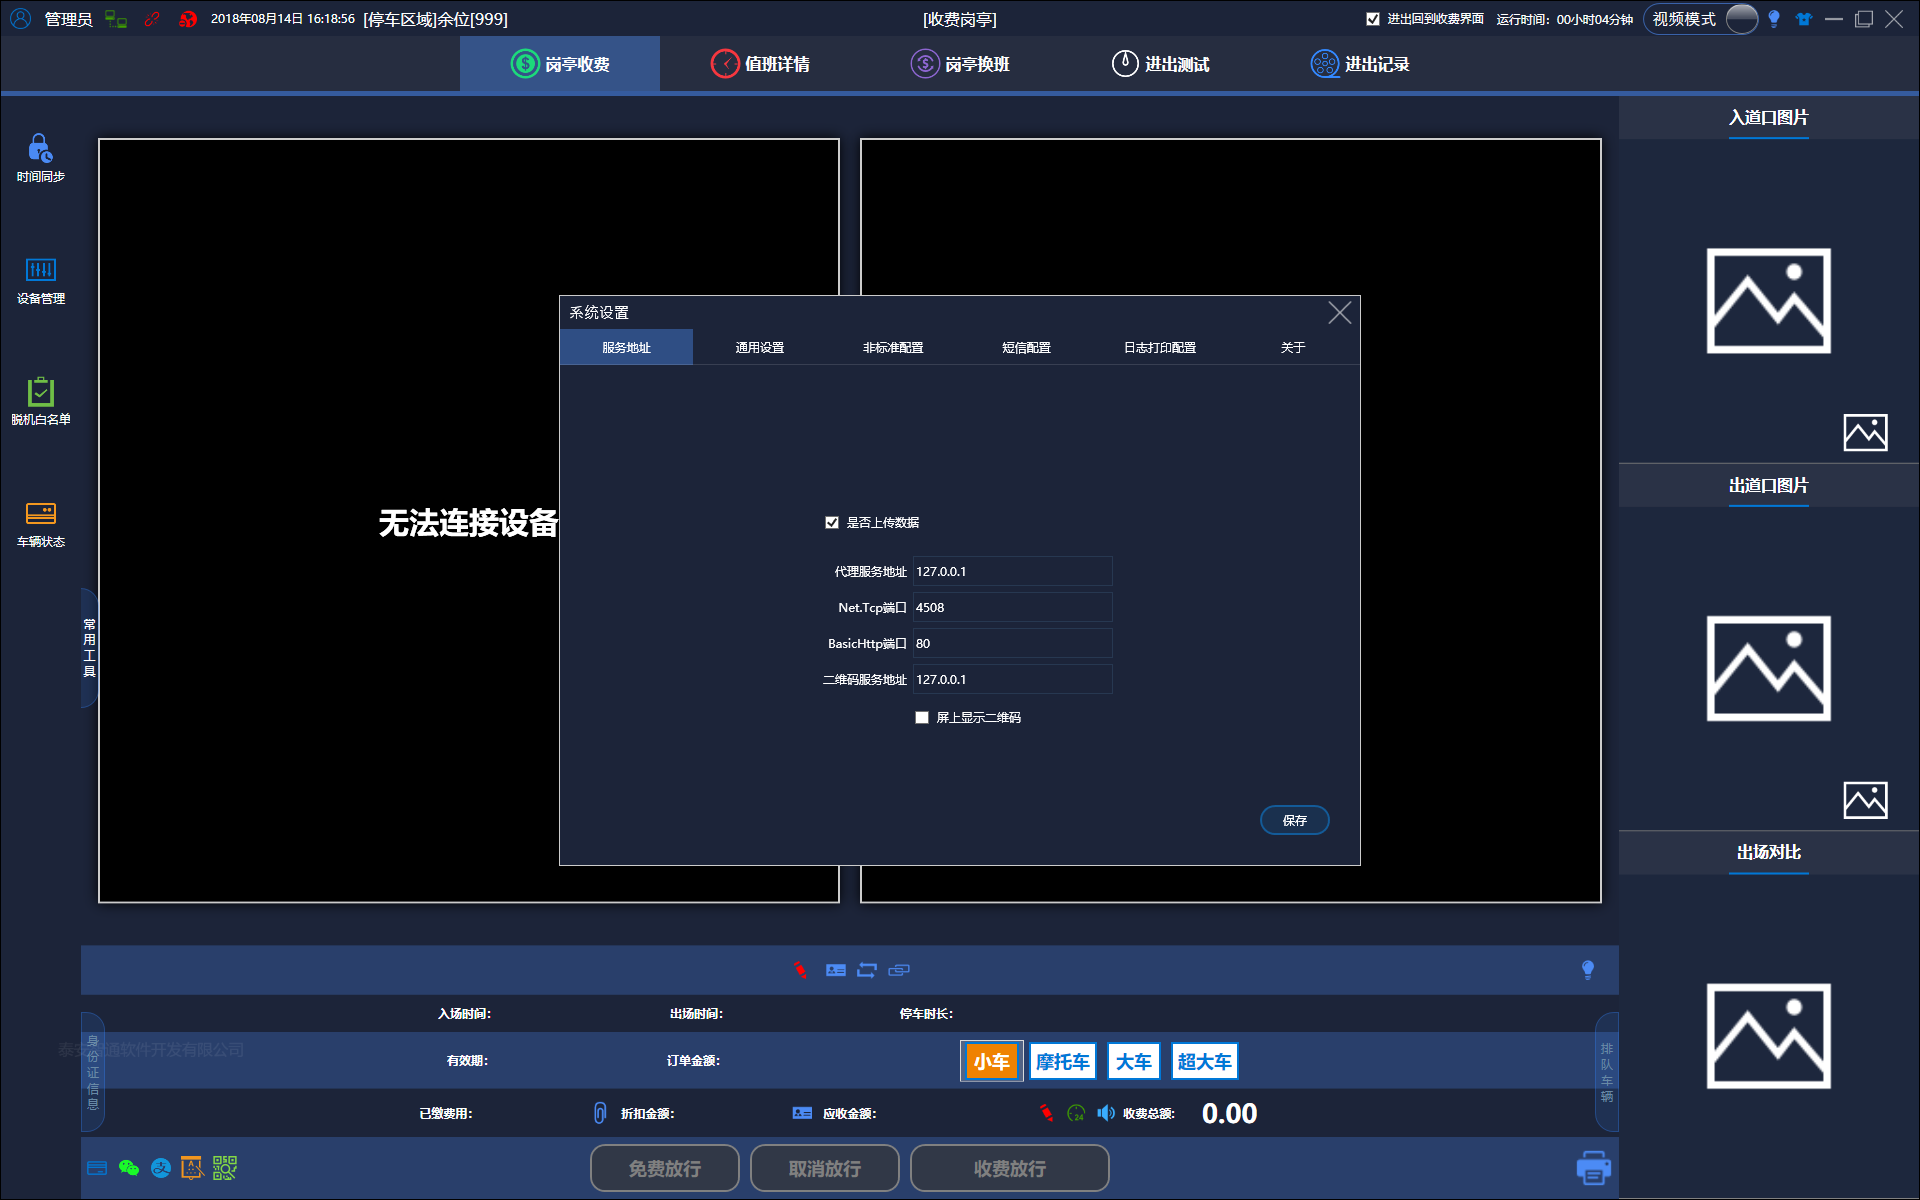Click the swap arrows icon in the plate toolbar
Image resolution: width=1920 pixels, height=1200 pixels.
point(867,970)
